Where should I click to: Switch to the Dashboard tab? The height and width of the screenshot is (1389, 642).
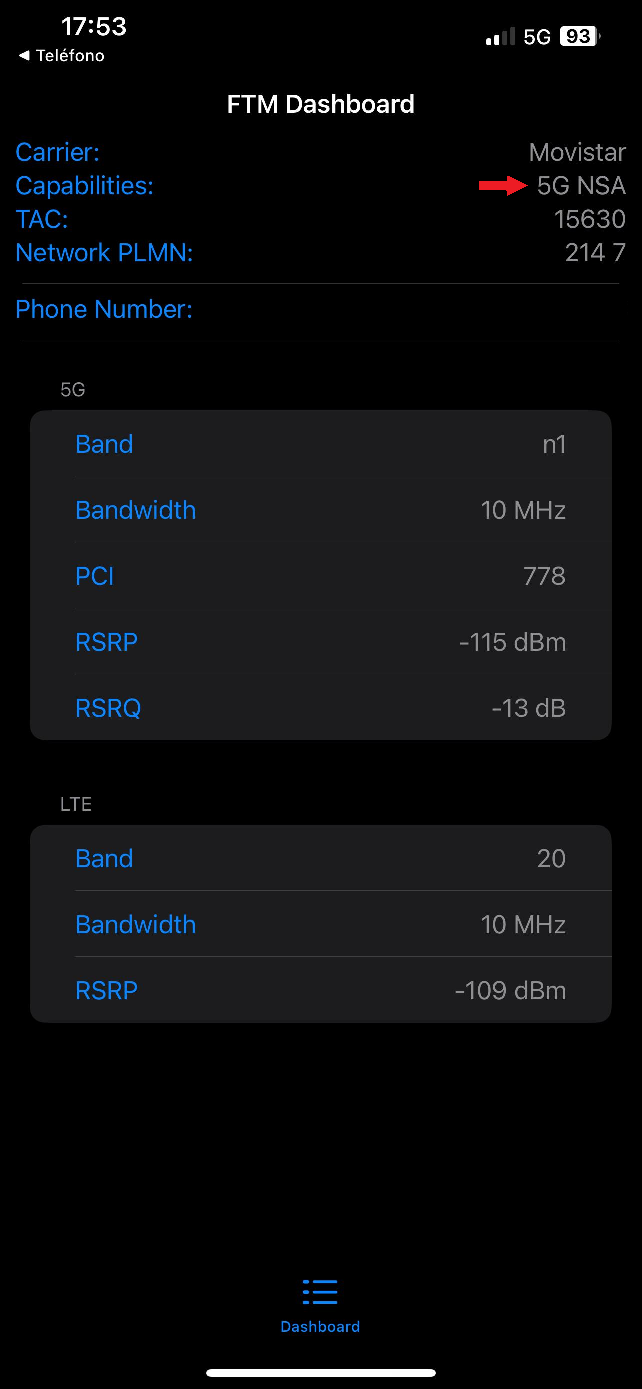(x=320, y=1305)
